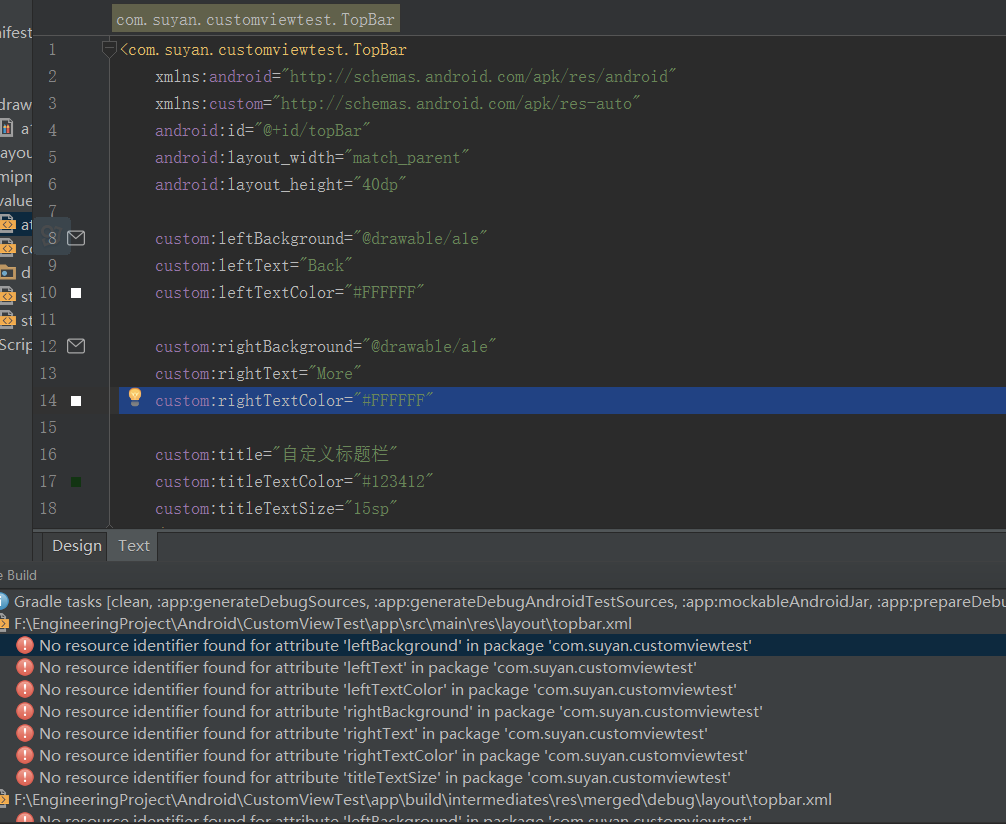
Task: Click the custom:titleTextSize="15sp" line
Action: click(276, 508)
